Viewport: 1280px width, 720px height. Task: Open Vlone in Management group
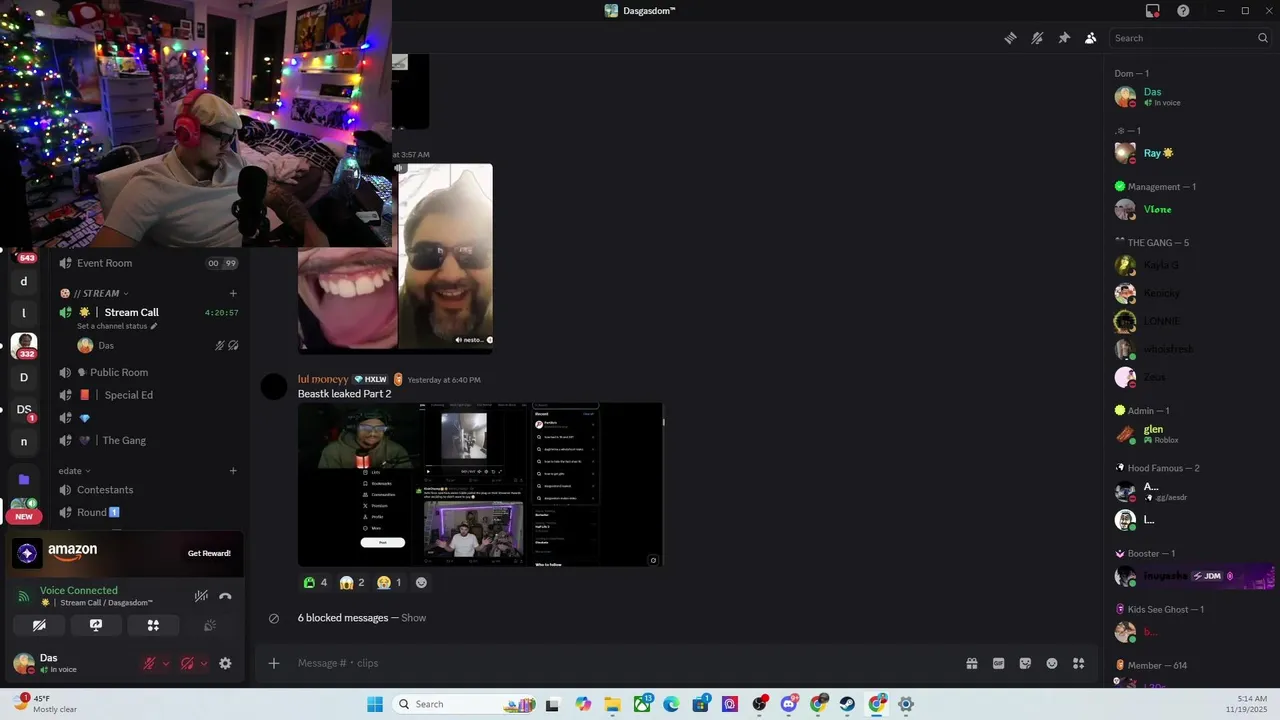click(1190, 209)
